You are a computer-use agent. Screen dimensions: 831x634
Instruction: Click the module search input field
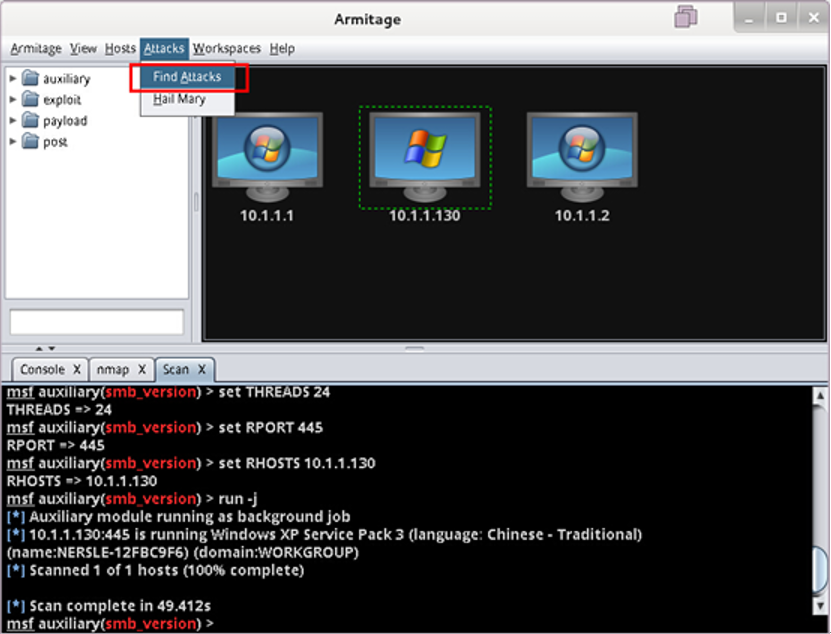tap(96, 322)
